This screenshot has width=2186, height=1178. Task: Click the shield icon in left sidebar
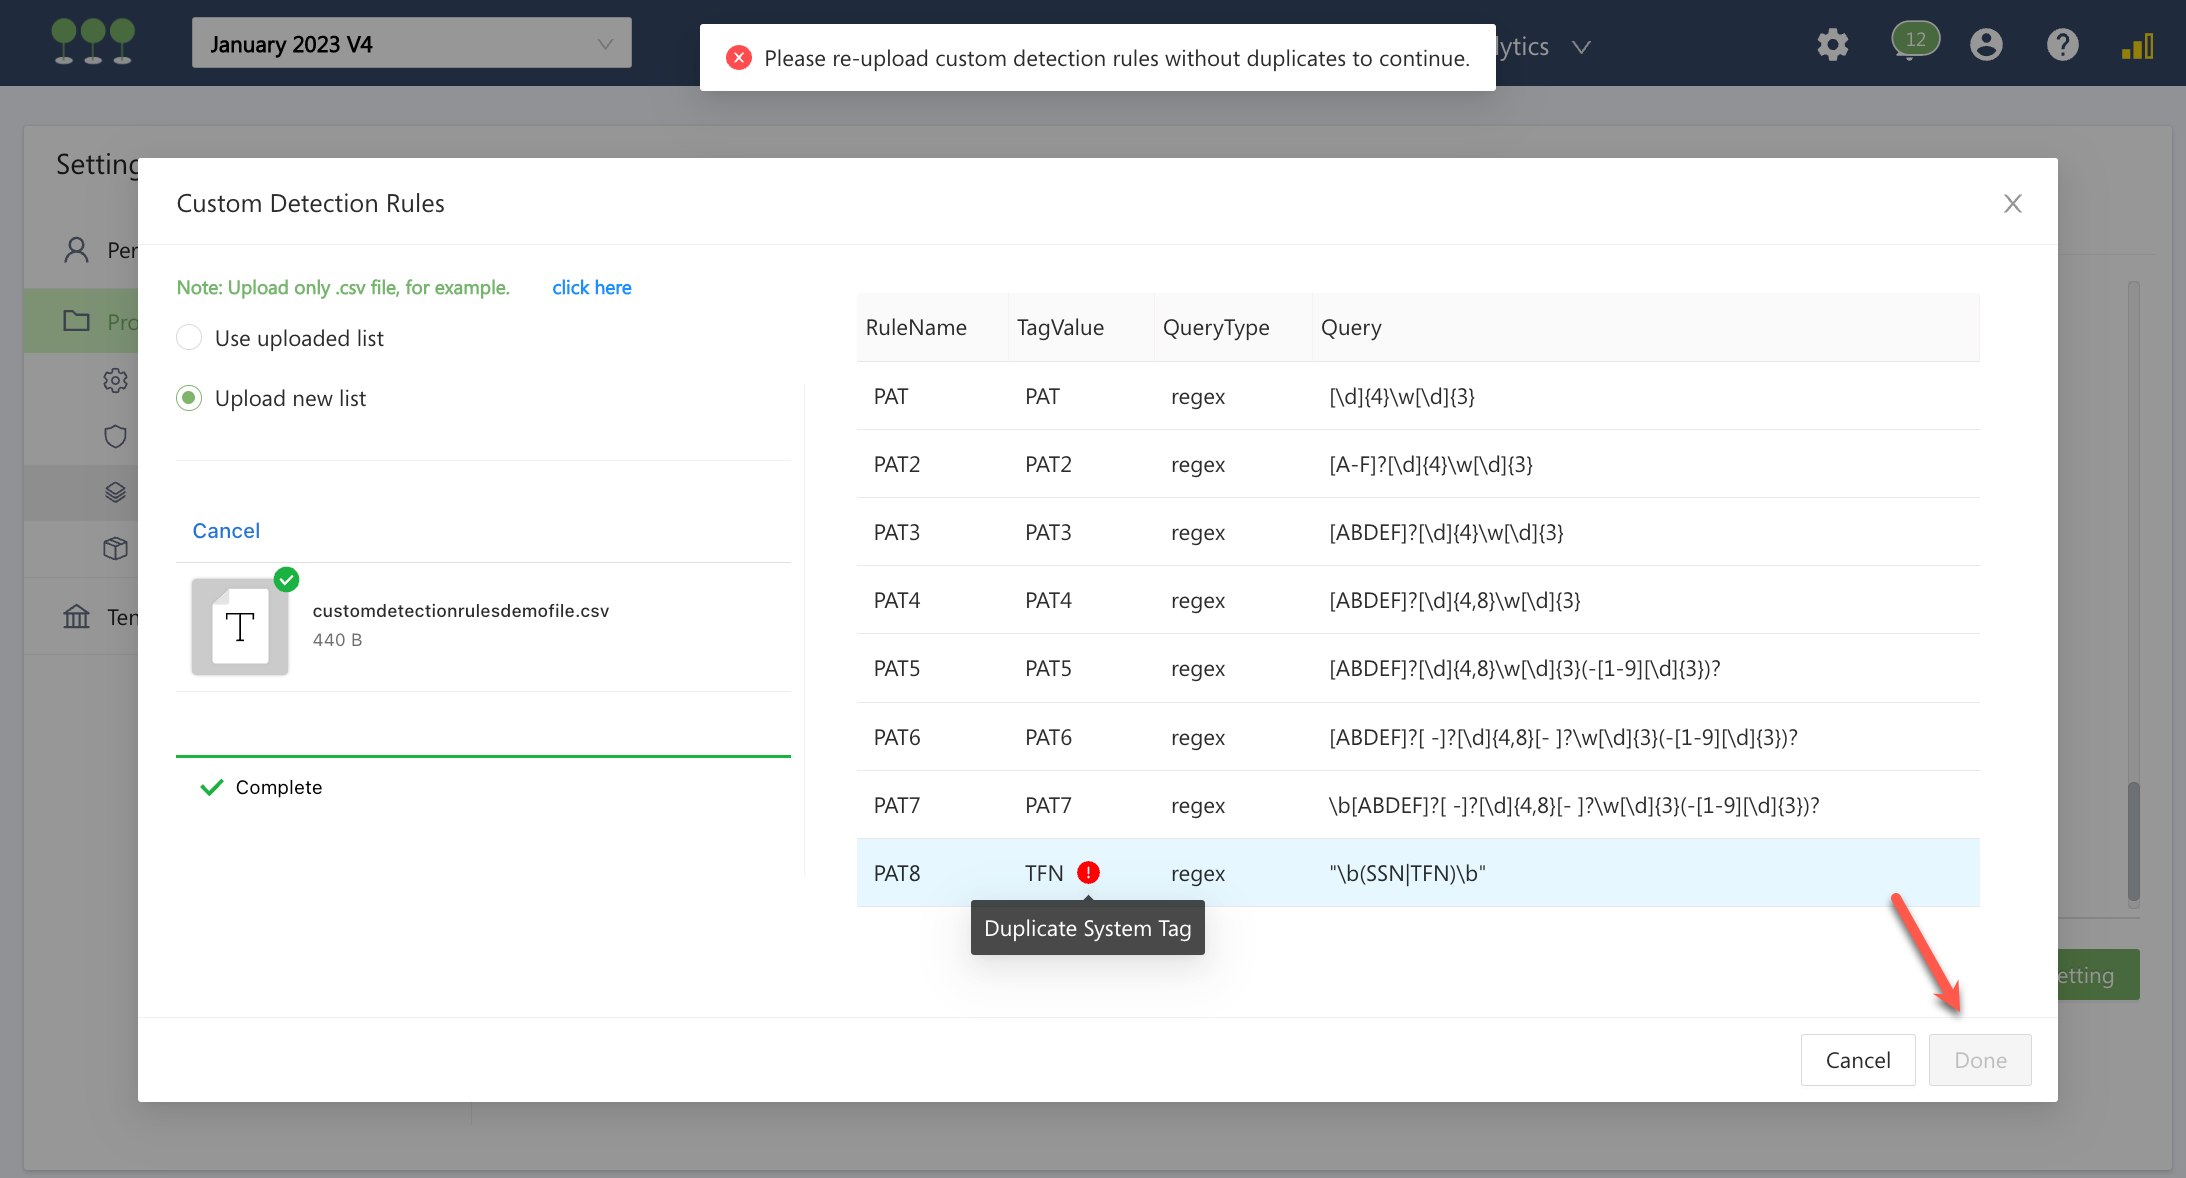[x=115, y=437]
